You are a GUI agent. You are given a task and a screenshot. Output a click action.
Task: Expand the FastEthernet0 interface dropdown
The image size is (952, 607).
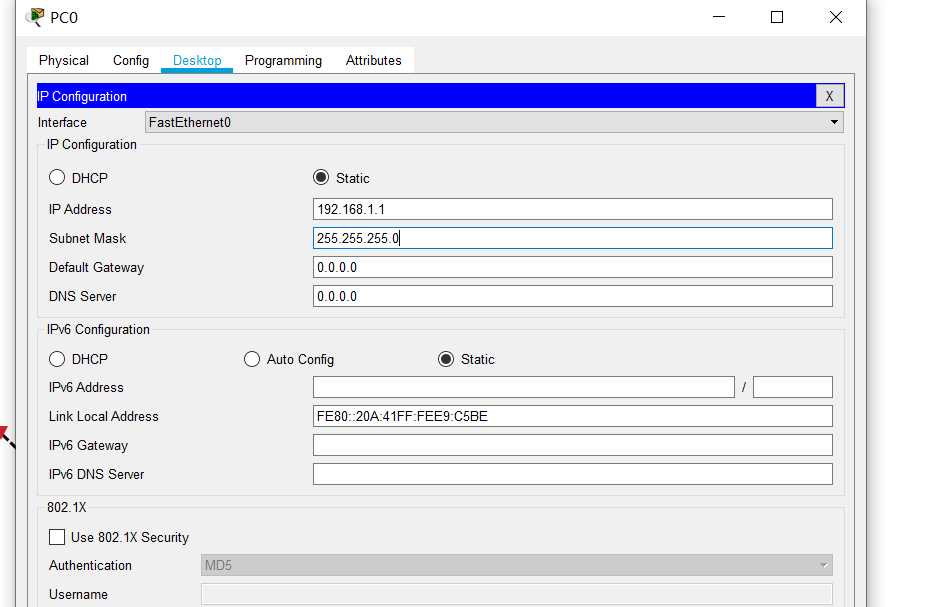click(494, 122)
